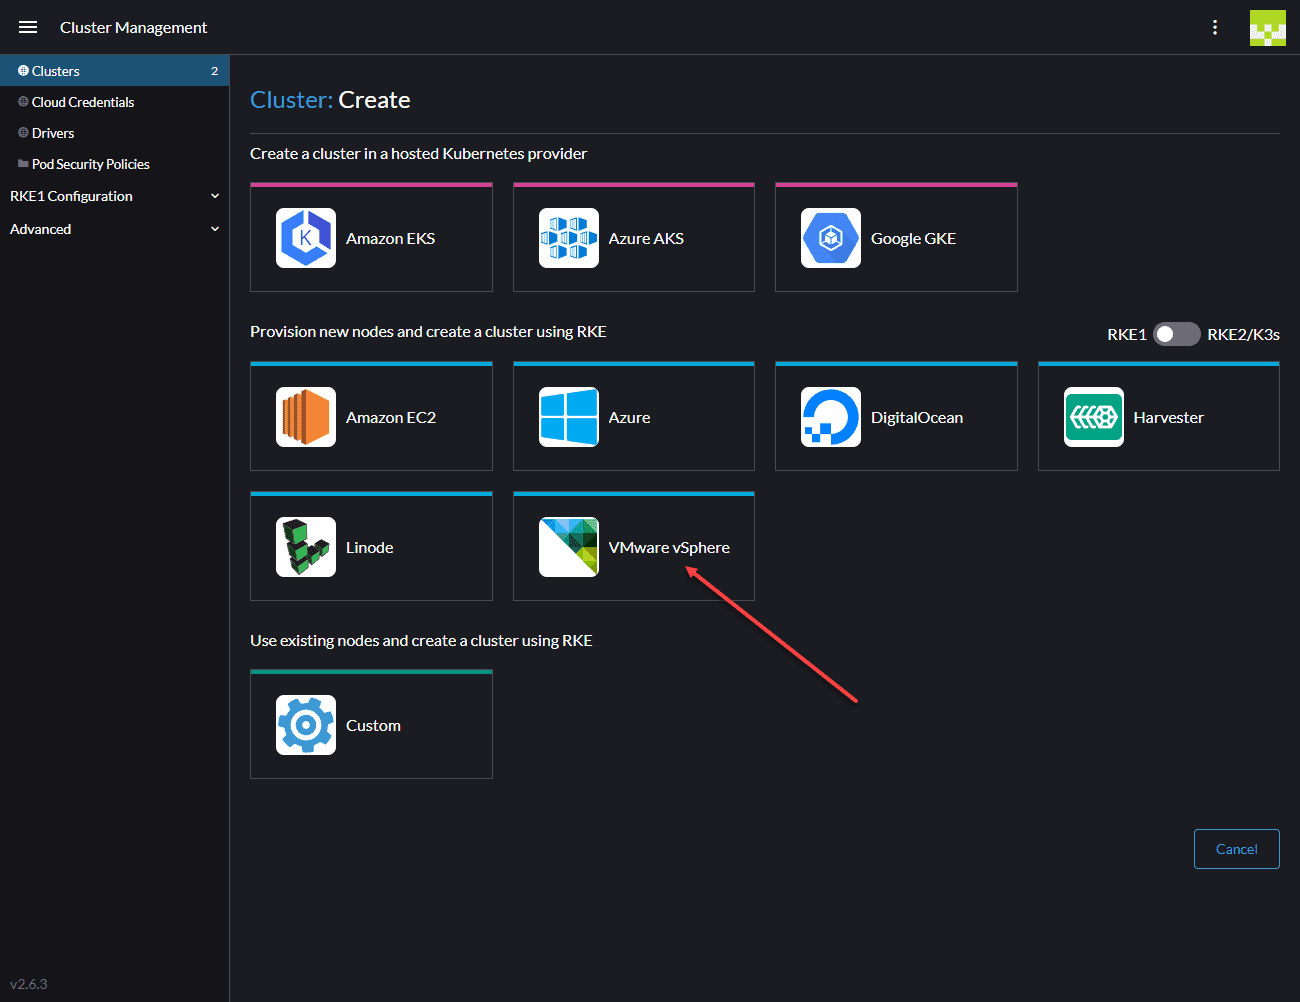Expand the Advanced section chevron
The width and height of the screenshot is (1300, 1002).
215,229
